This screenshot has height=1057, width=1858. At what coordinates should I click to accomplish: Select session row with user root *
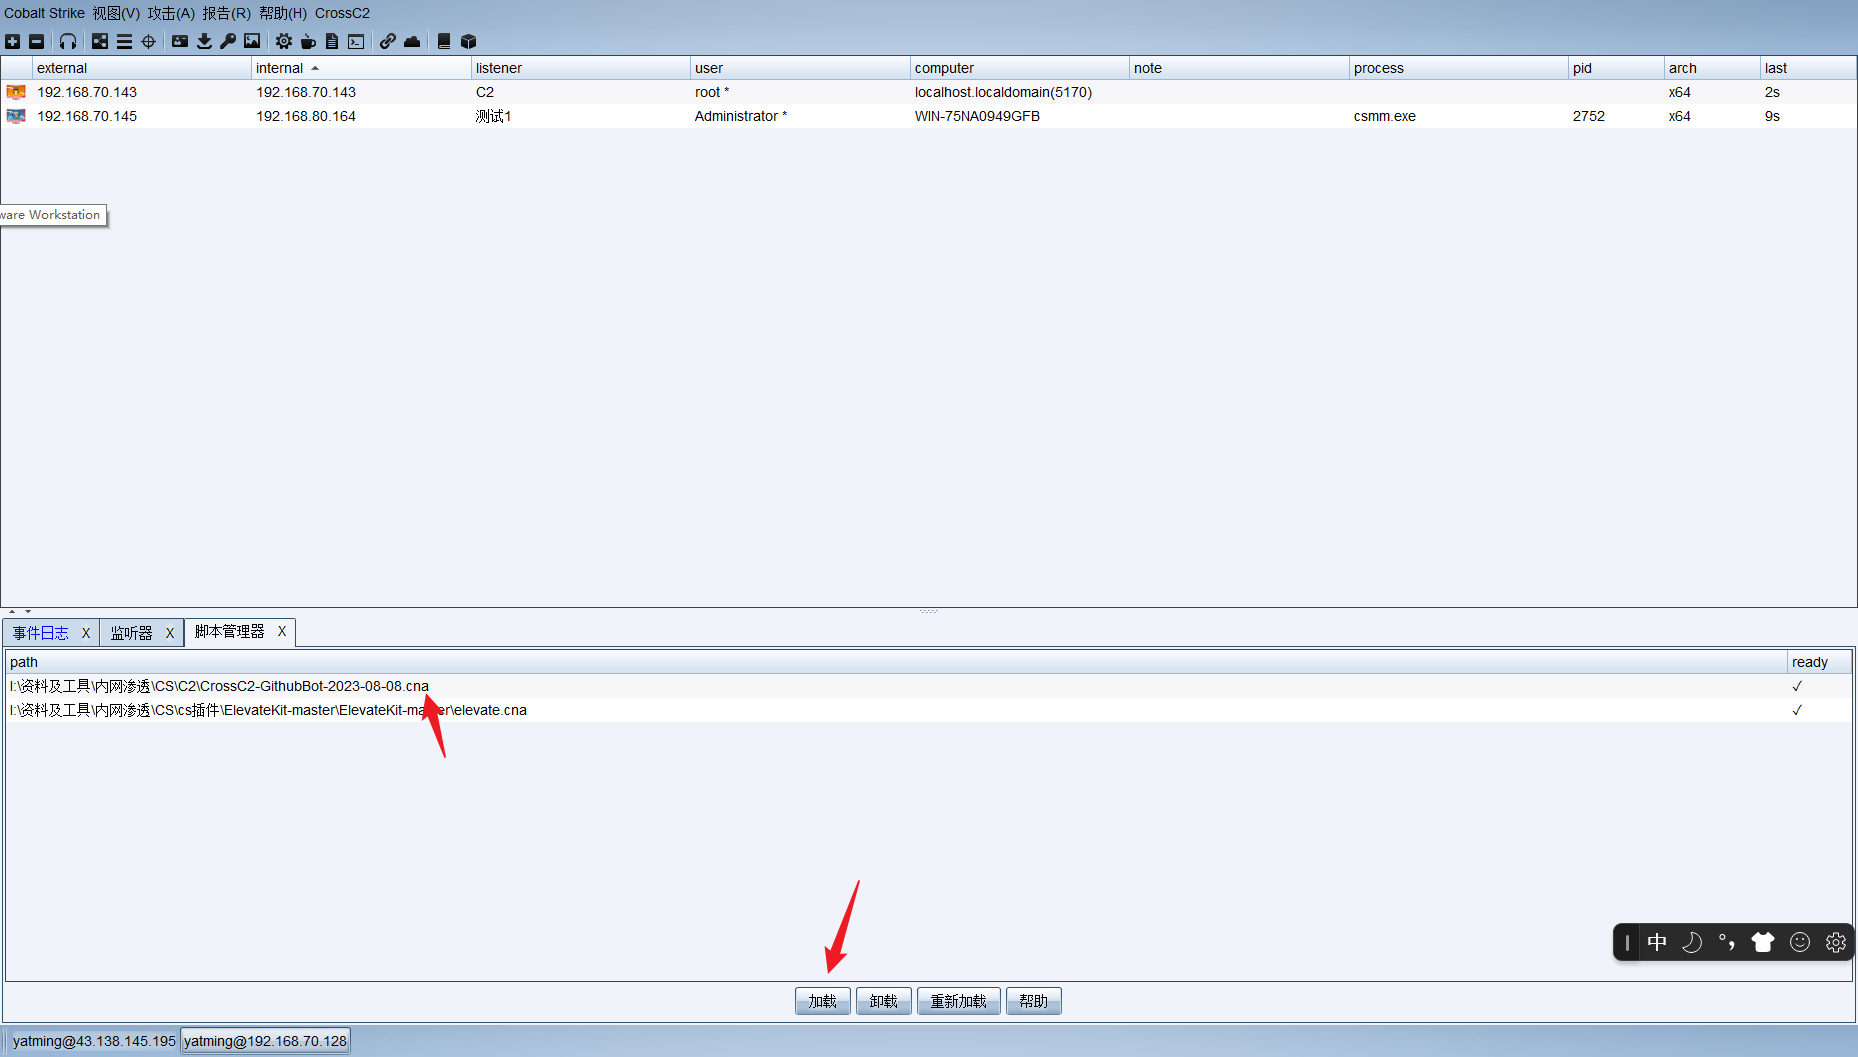pos(929,92)
